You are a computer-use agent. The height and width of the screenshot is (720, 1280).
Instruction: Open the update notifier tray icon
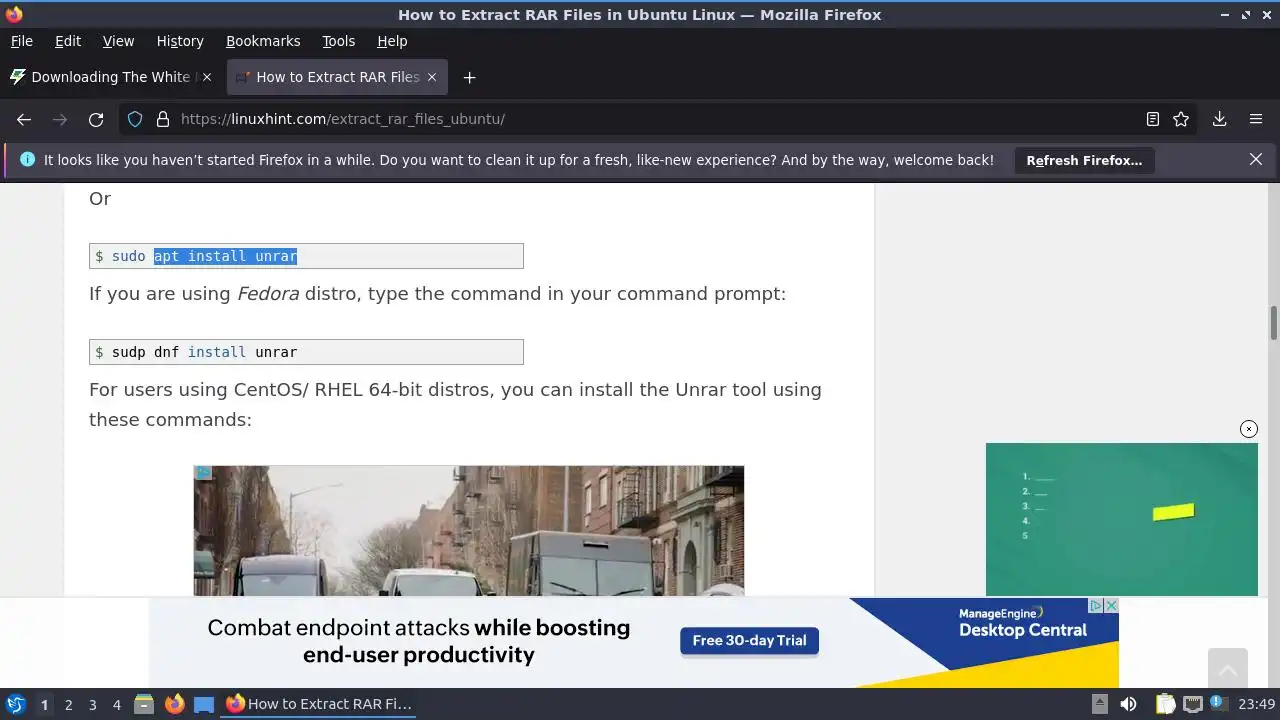1218,704
